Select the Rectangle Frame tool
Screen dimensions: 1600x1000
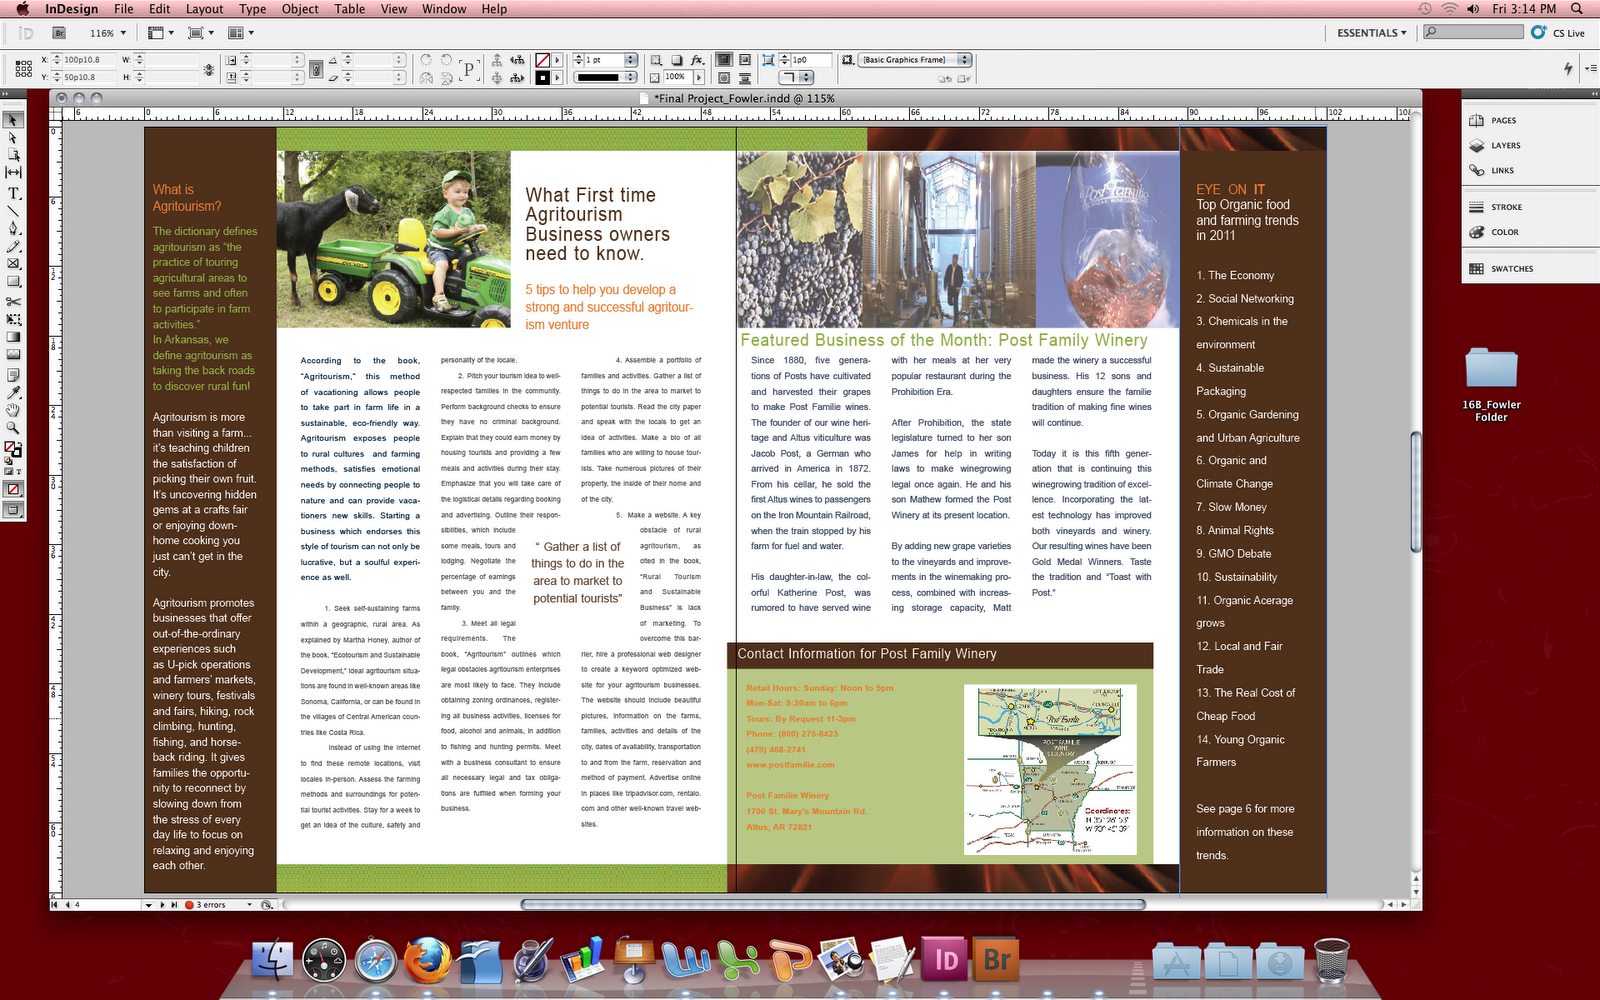point(13,264)
